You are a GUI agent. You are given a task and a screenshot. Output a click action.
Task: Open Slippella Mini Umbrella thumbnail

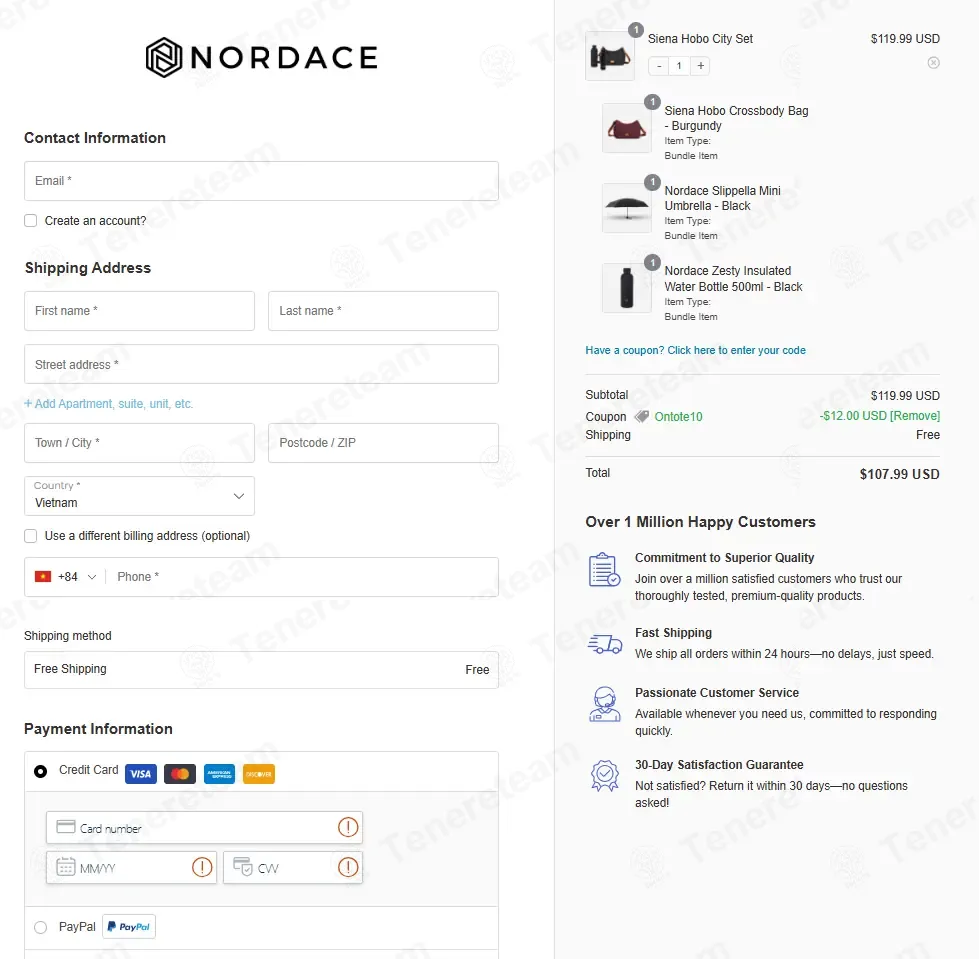627,208
